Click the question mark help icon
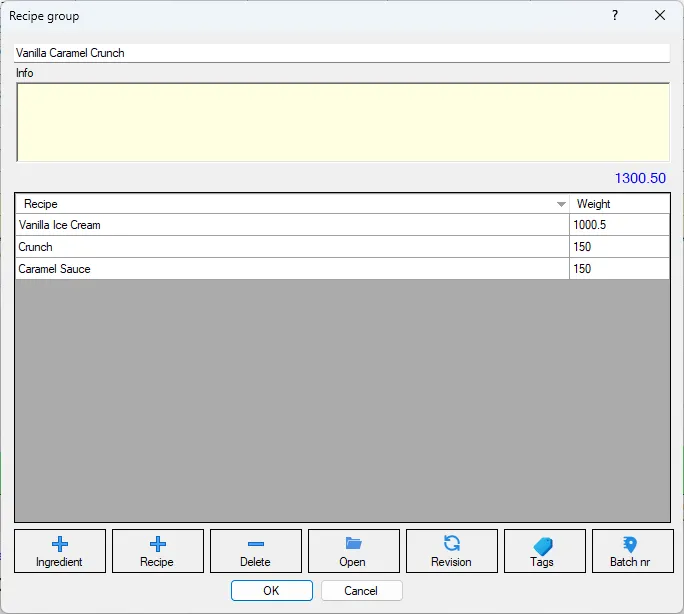 [615, 16]
